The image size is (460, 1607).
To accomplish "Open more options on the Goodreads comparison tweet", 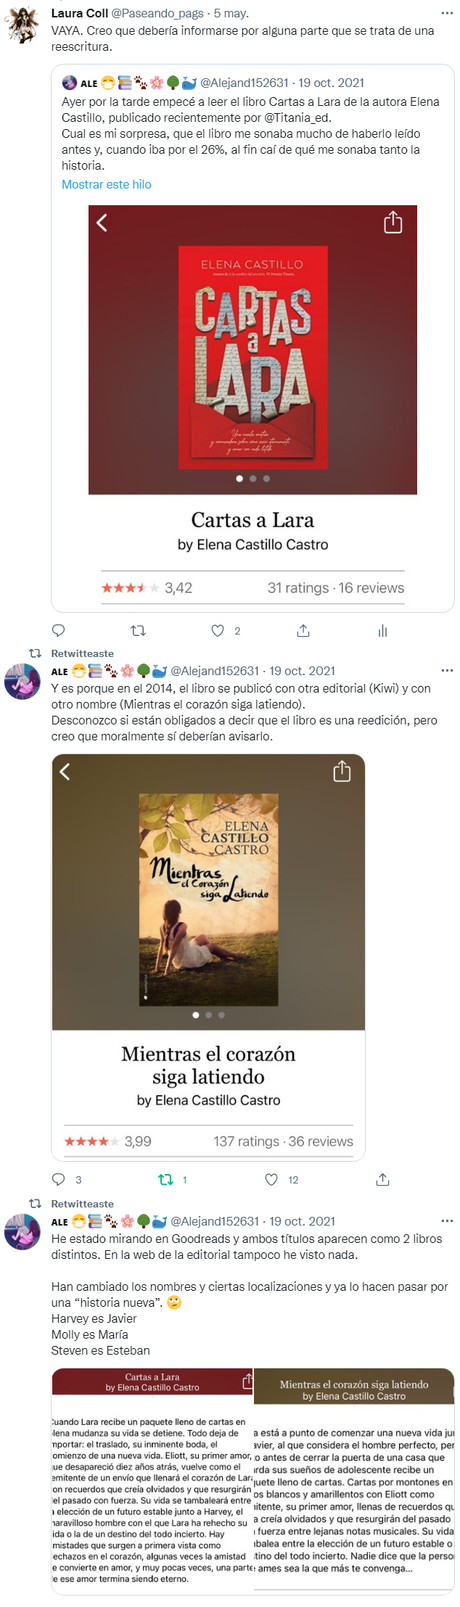I will (x=447, y=1222).
